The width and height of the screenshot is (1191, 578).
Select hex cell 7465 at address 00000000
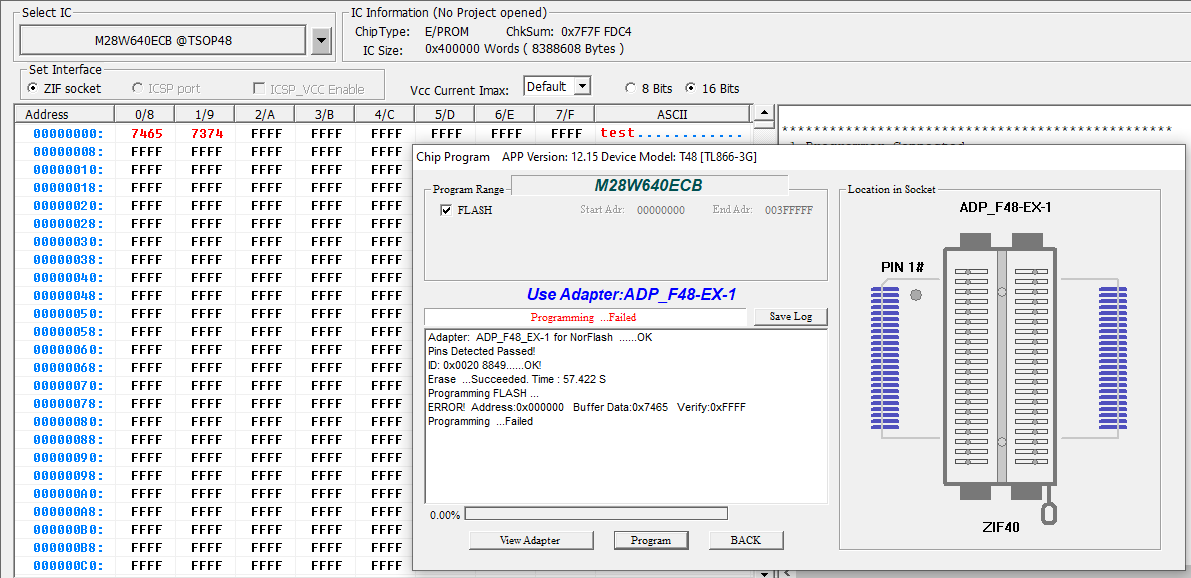pos(147,133)
